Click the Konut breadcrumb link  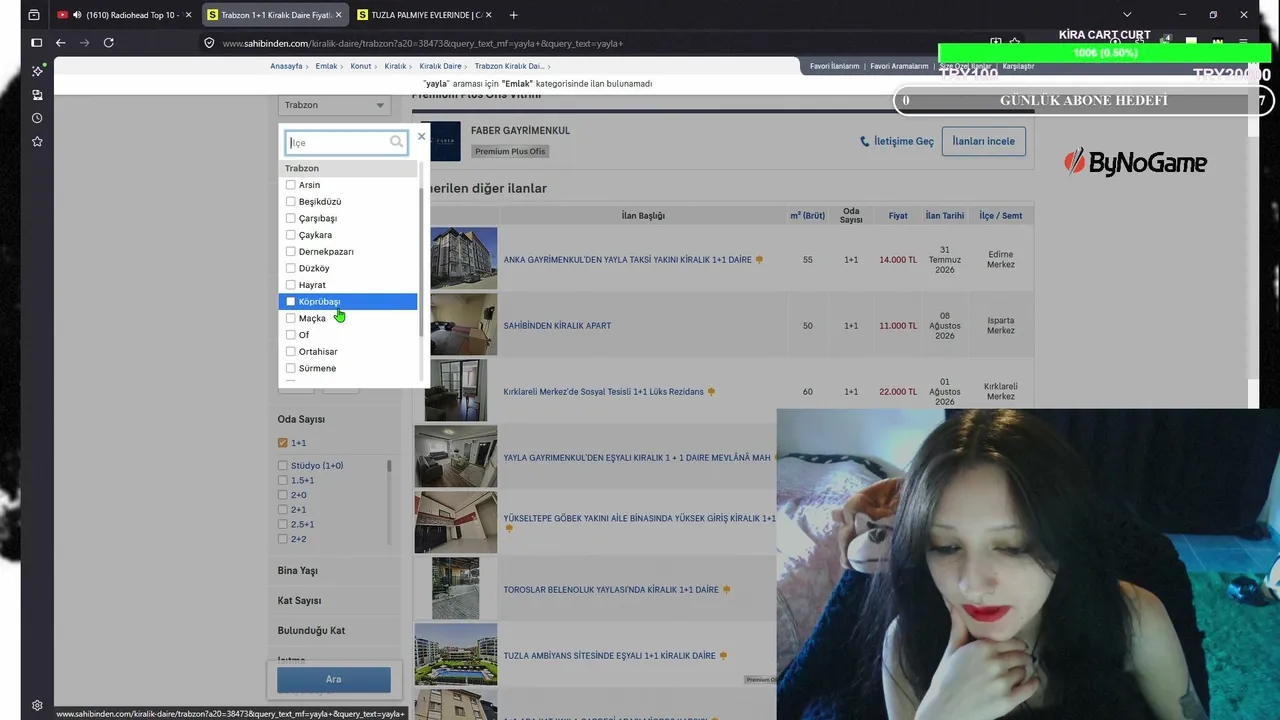[x=361, y=66]
